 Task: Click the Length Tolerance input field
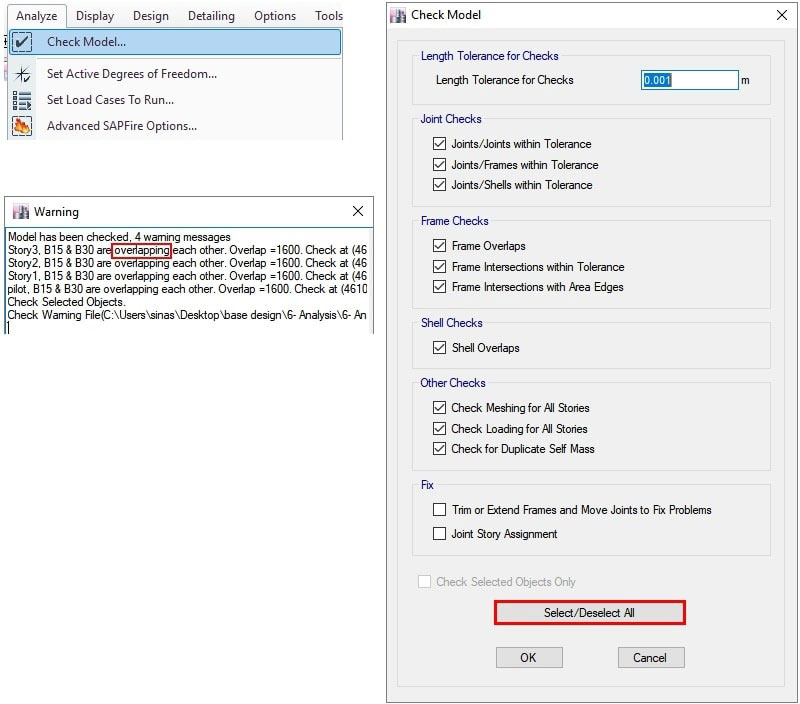point(688,80)
